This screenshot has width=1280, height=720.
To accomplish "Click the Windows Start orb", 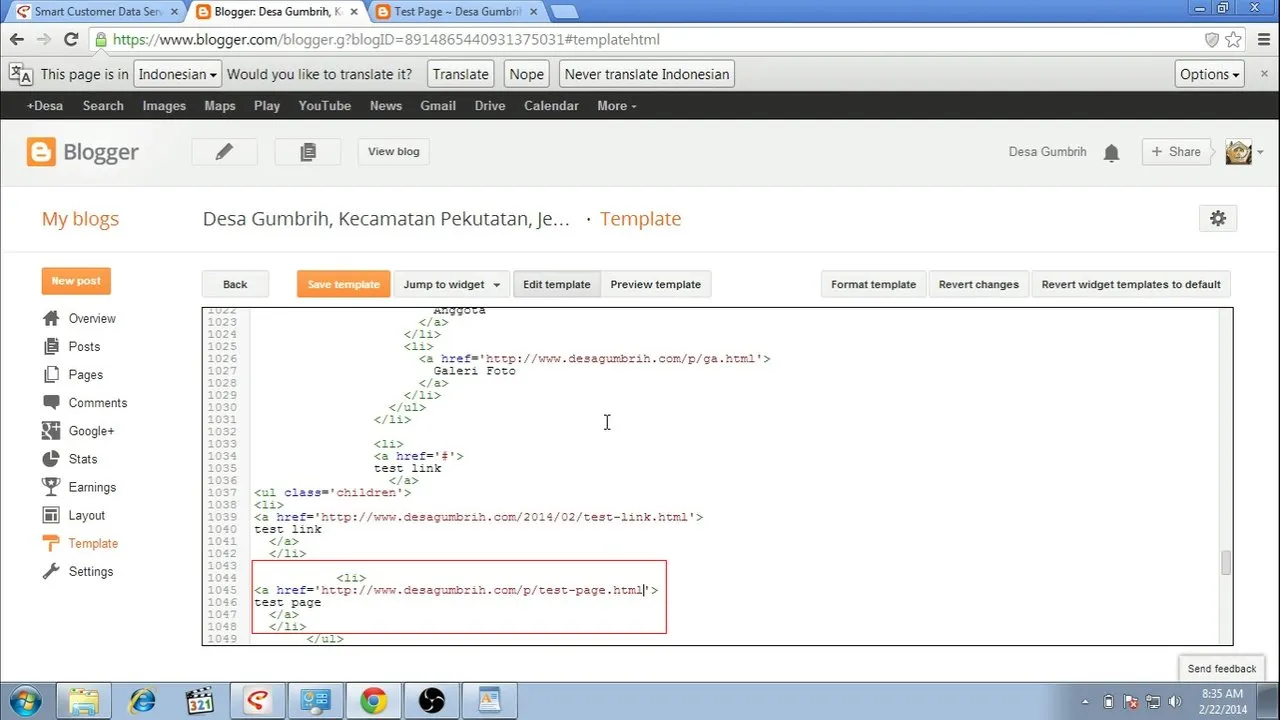I will (x=24, y=699).
